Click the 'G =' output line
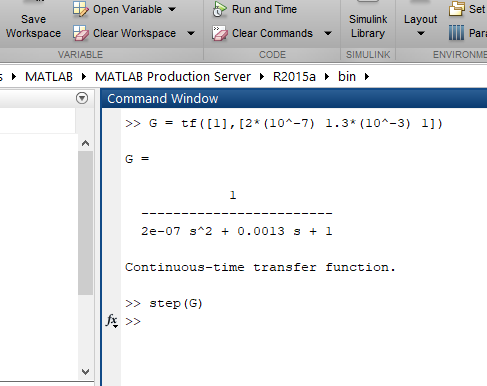Screen dimensions: 487x386 pyautogui.click(x=137, y=159)
